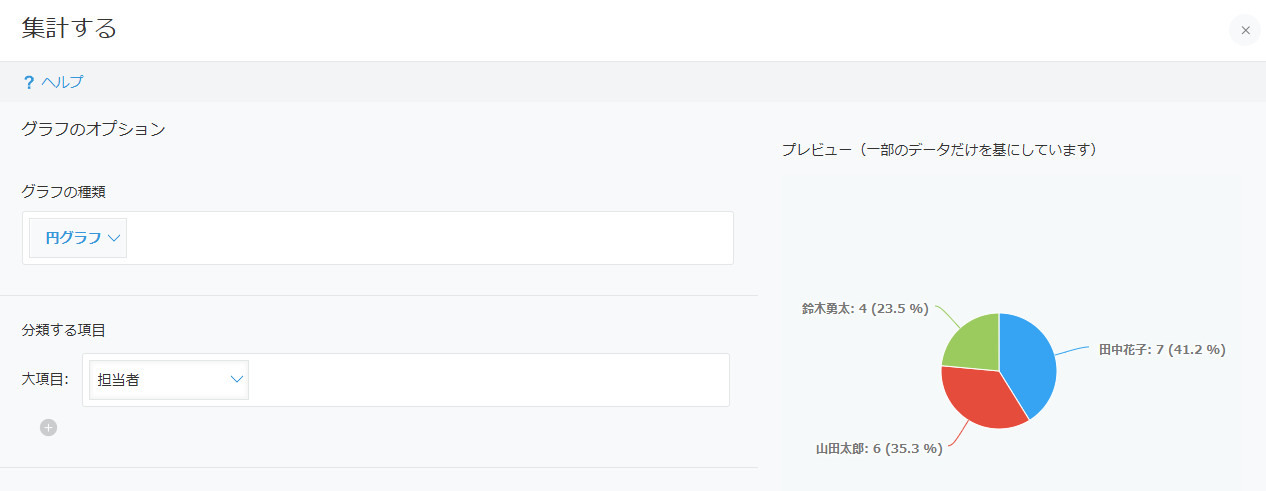
Task: Open the ヘルプ link
Action: 62,82
